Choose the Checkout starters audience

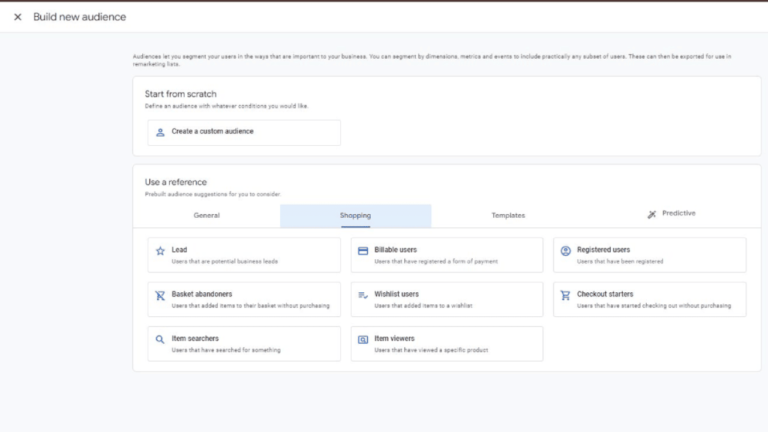tap(650, 299)
